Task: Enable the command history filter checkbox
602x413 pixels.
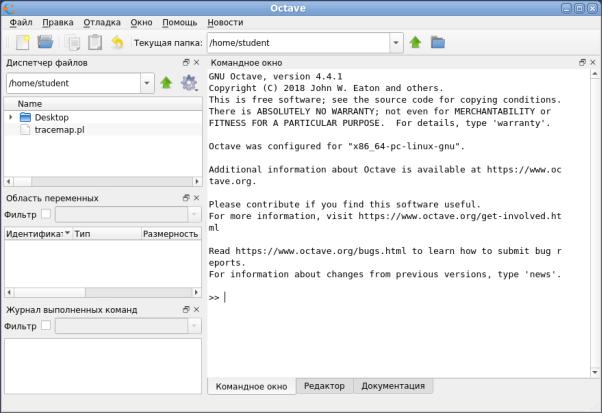Action: [x=46, y=325]
